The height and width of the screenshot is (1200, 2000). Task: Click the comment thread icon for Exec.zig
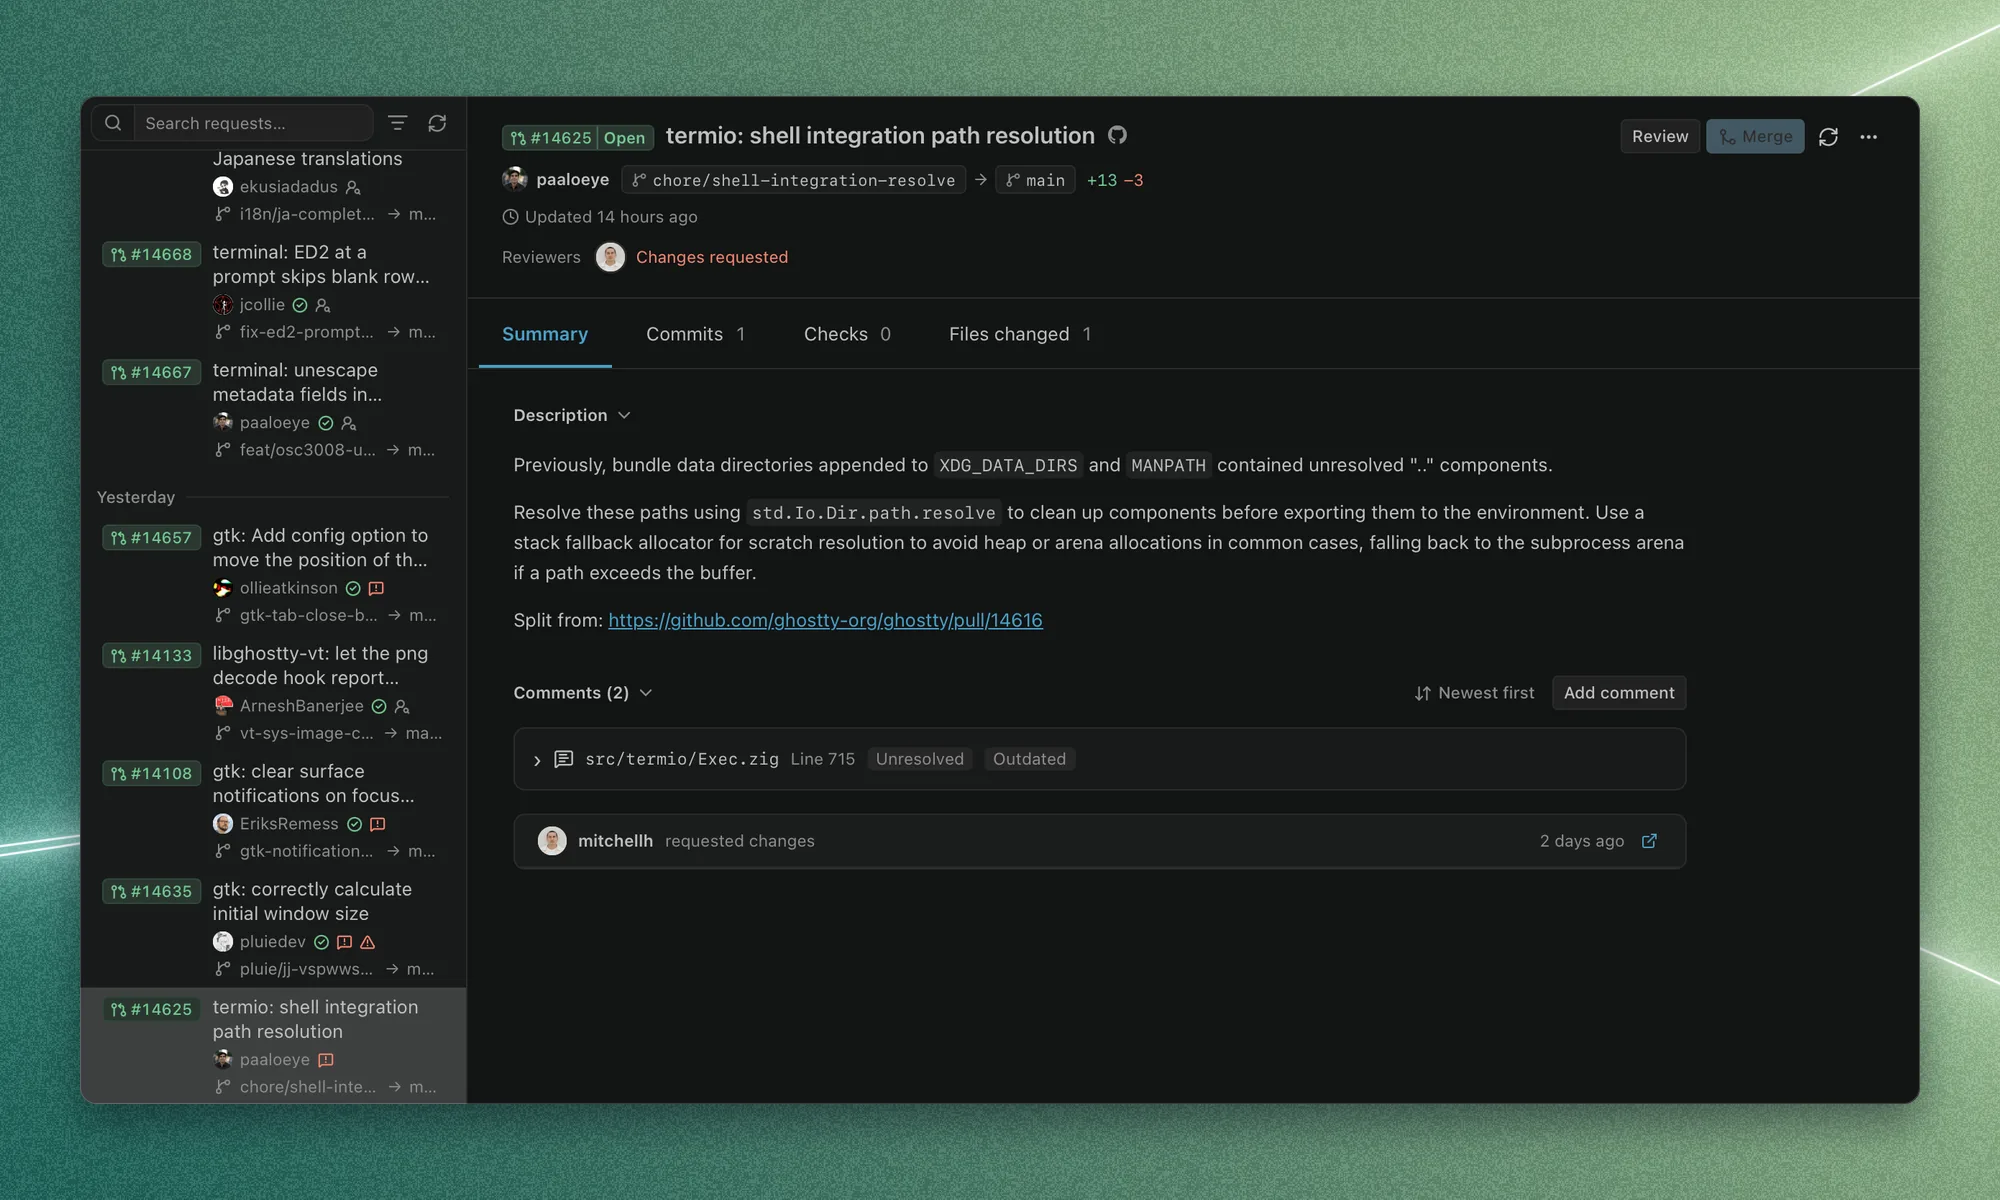(564, 759)
